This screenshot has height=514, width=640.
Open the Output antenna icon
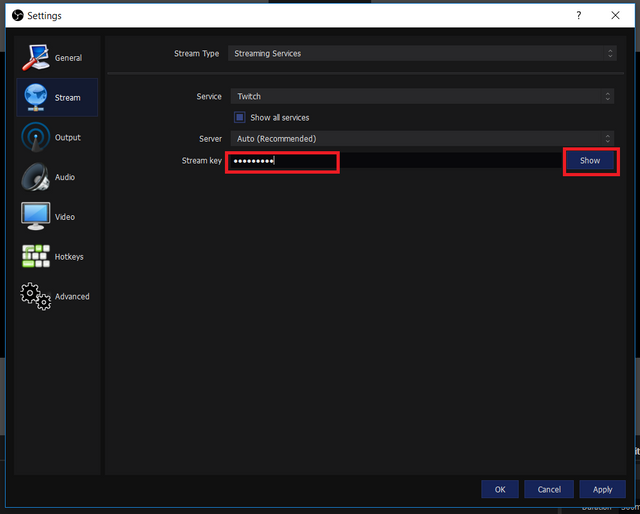(x=36, y=137)
